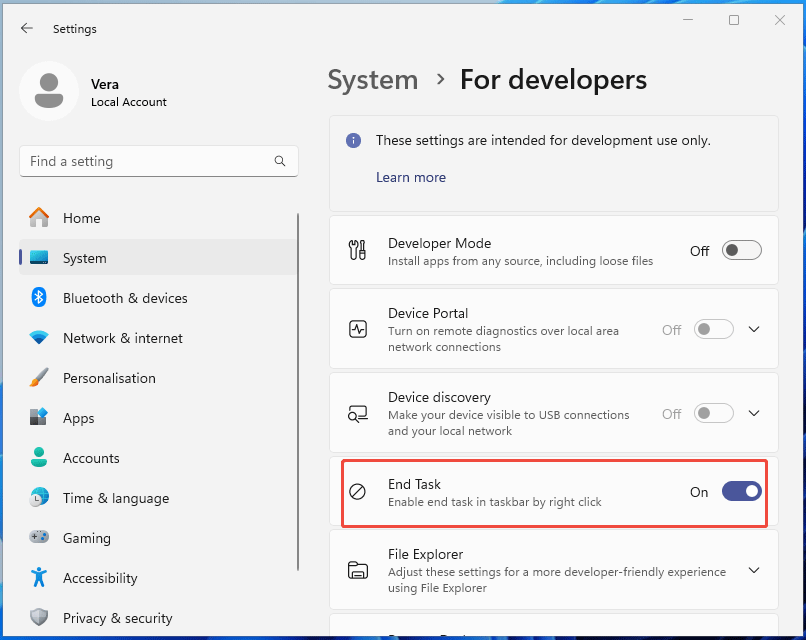This screenshot has width=806, height=640.
Task: Disable the End Task toggle
Action: 741,491
